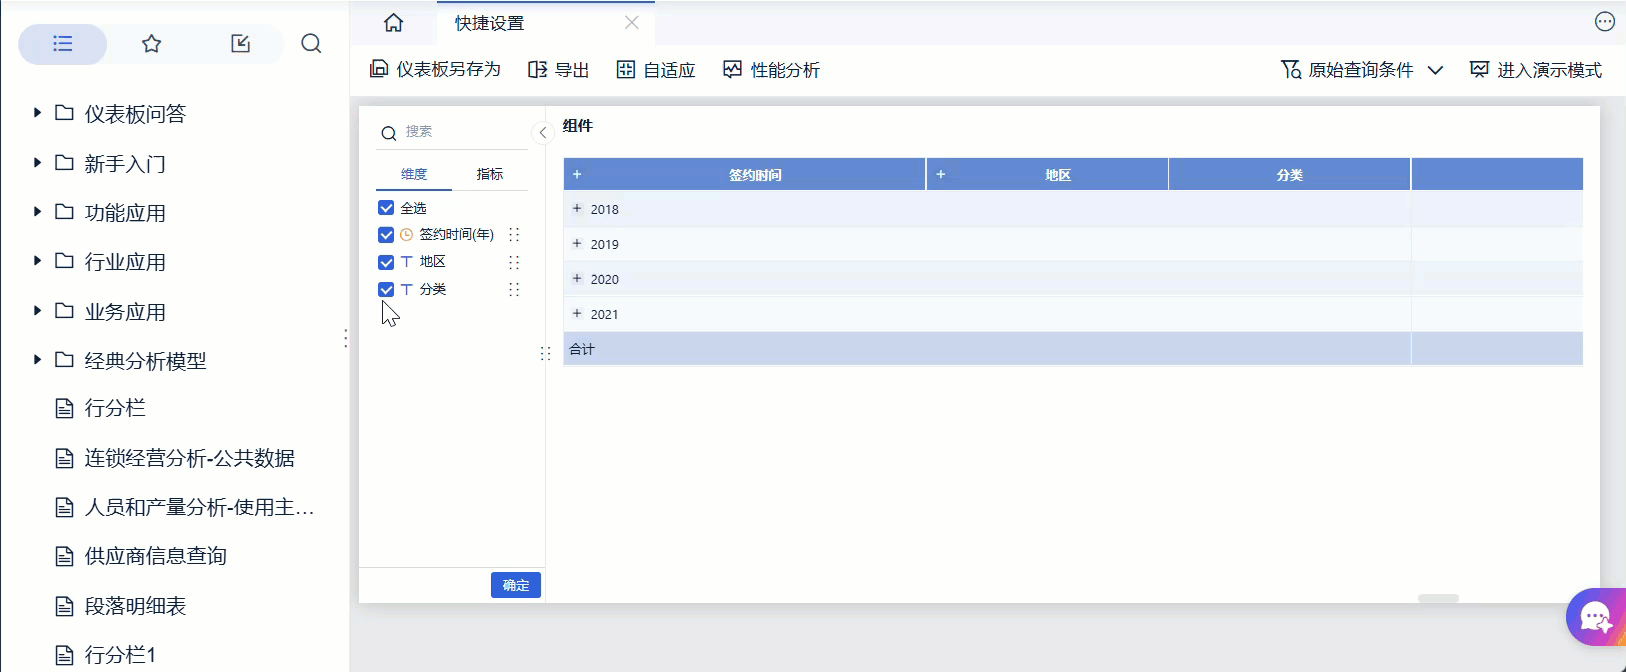Click the drag handle next to 签约时间(年)
The image size is (1626, 672).
coord(514,234)
